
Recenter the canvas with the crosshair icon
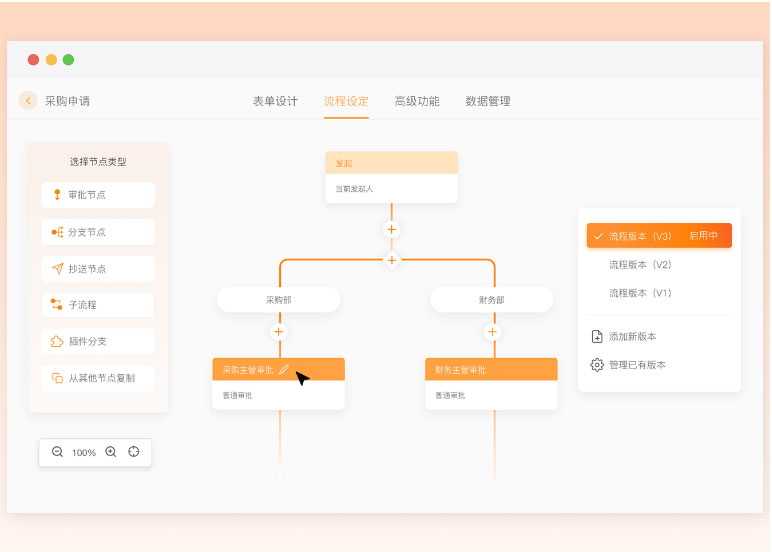pos(134,452)
